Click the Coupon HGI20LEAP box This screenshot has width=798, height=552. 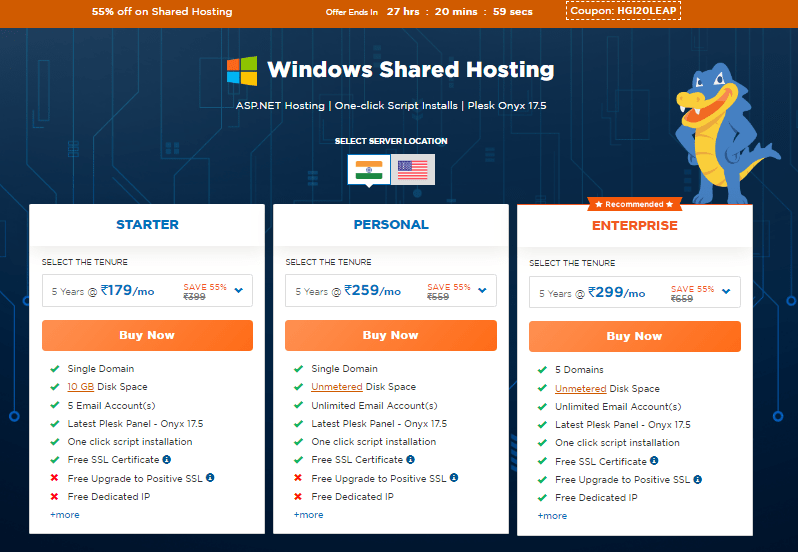(623, 11)
